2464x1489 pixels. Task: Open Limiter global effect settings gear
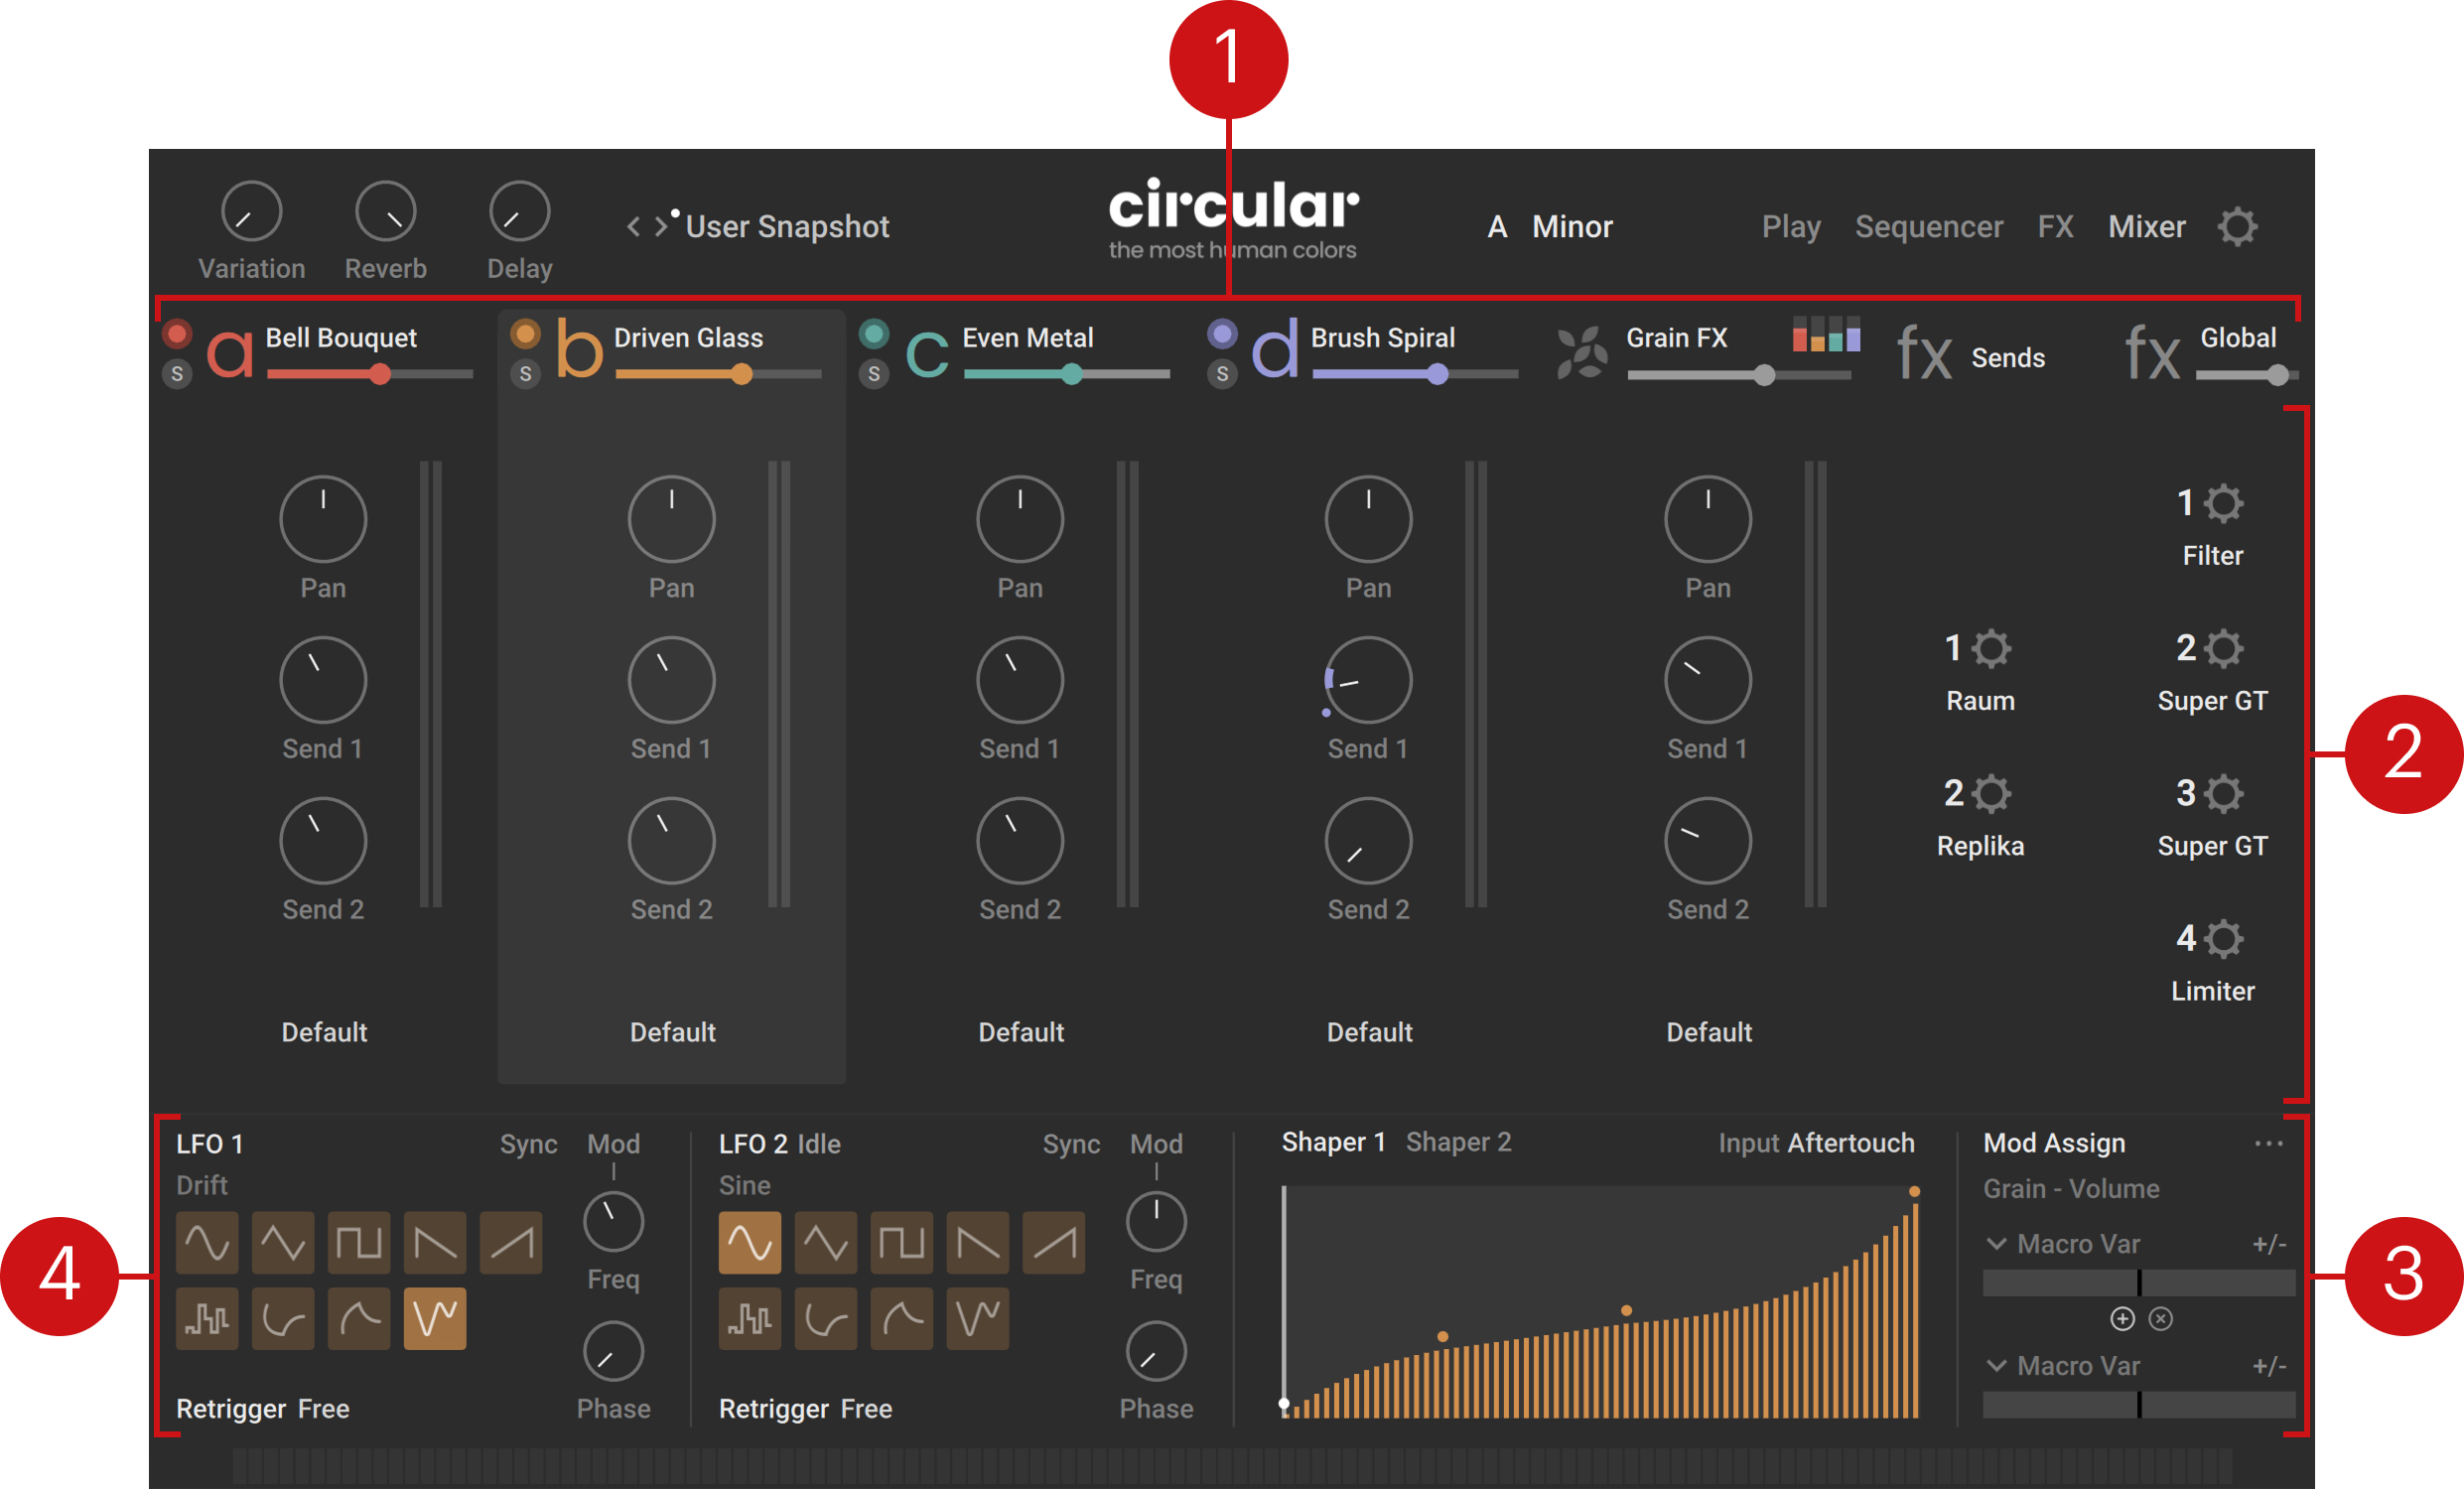[x=2223, y=939]
